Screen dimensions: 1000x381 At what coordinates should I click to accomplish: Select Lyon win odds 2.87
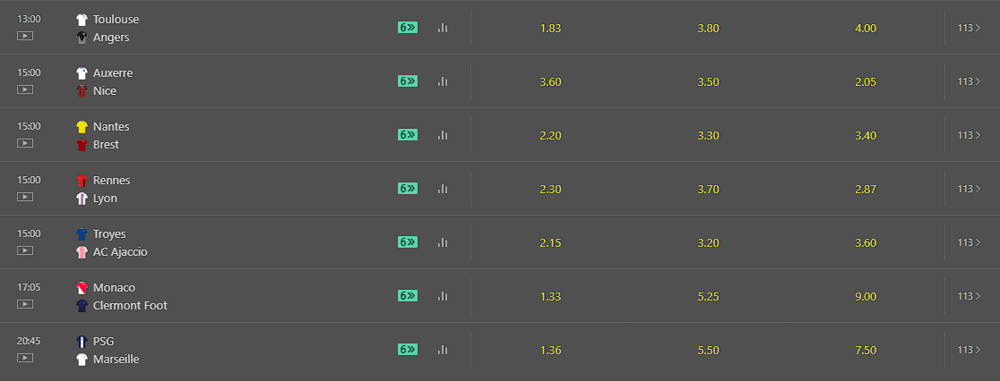pos(866,189)
